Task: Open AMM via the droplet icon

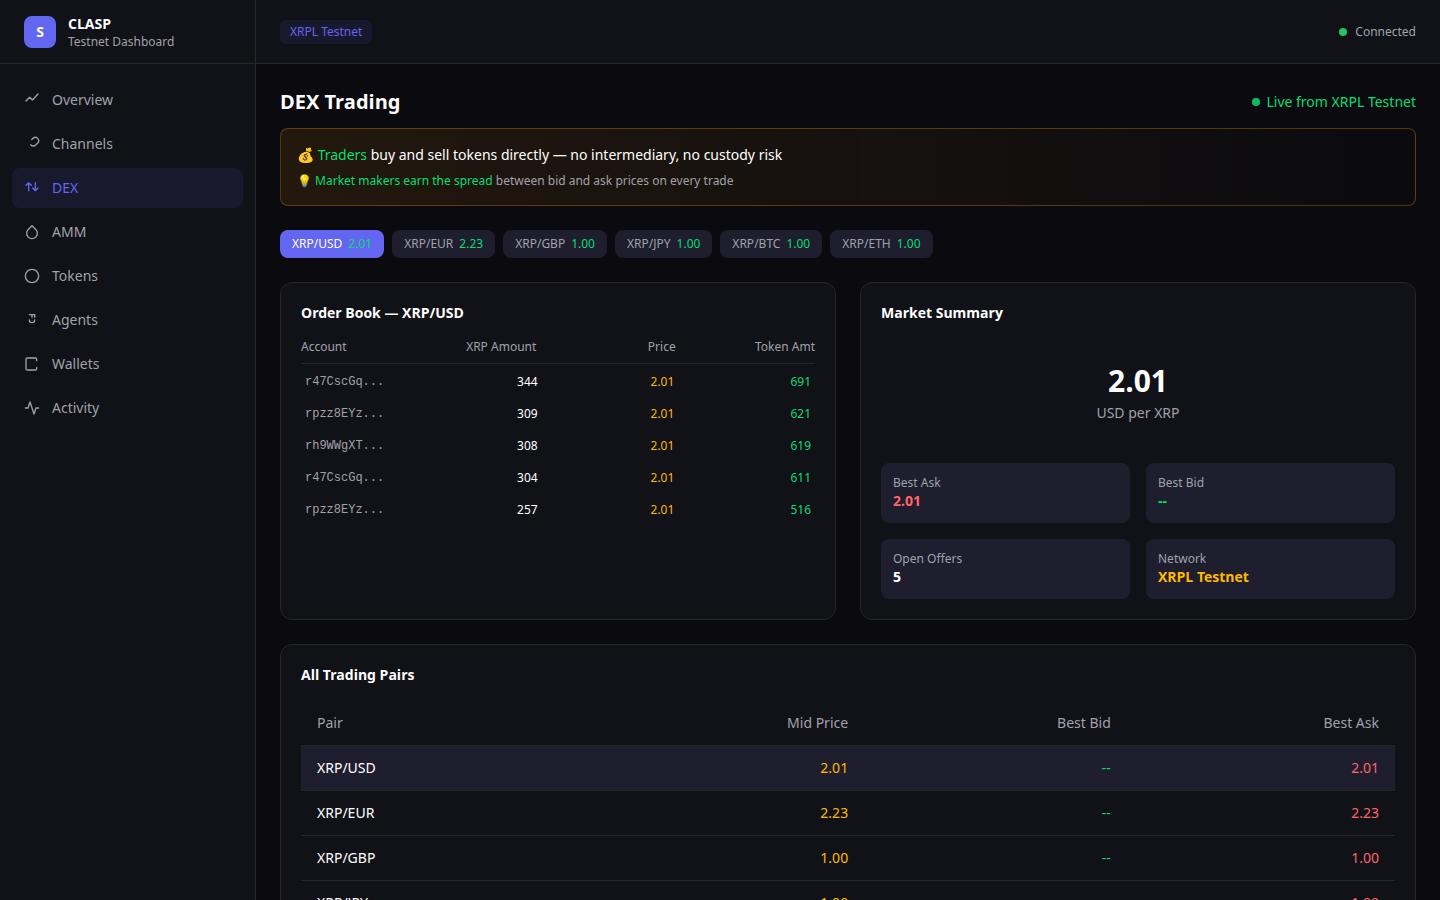Action: (x=32, y=231)
